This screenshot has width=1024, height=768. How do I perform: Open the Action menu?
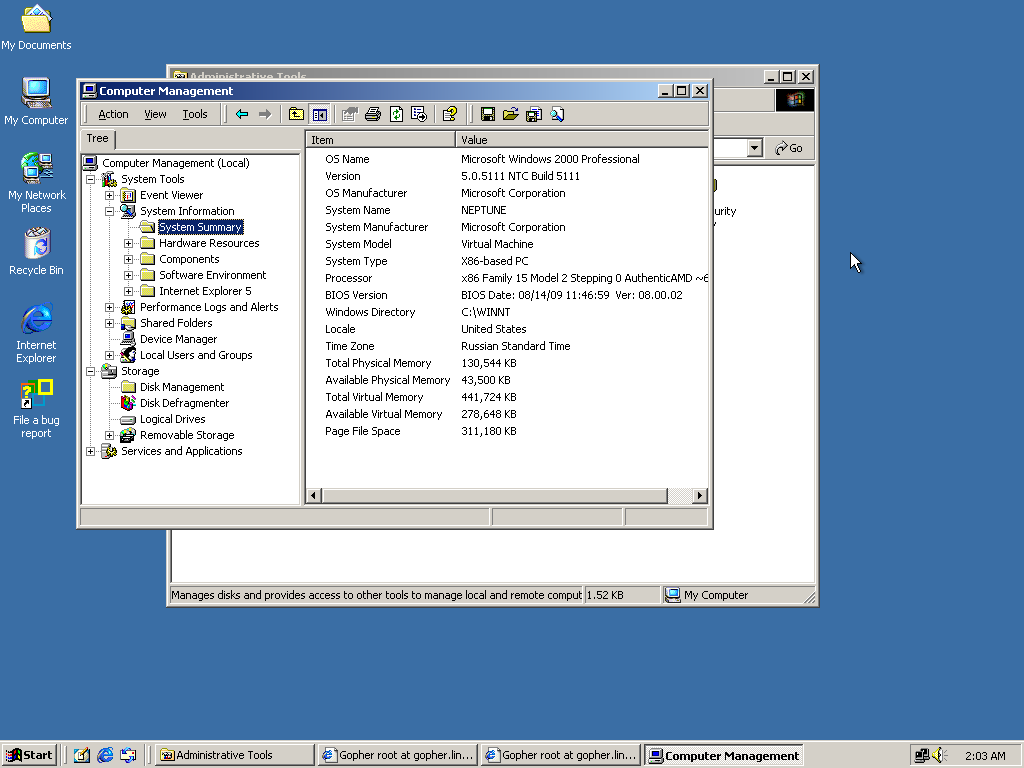113,114
